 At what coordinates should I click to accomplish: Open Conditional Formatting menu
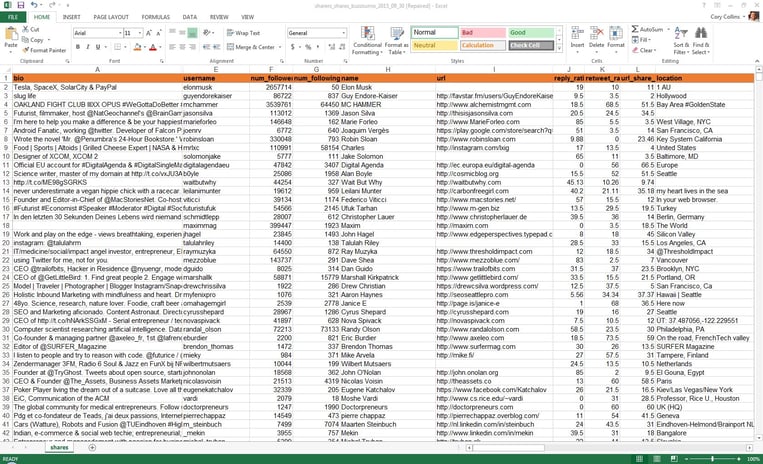pos(367,40)
